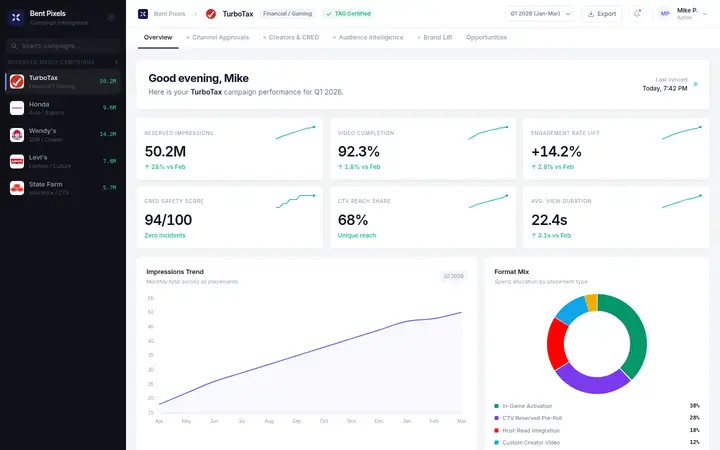Select the TurboTax campaign logo in sidebar
The width and height of the screenshot is (720, 450).
coord(17,82)
